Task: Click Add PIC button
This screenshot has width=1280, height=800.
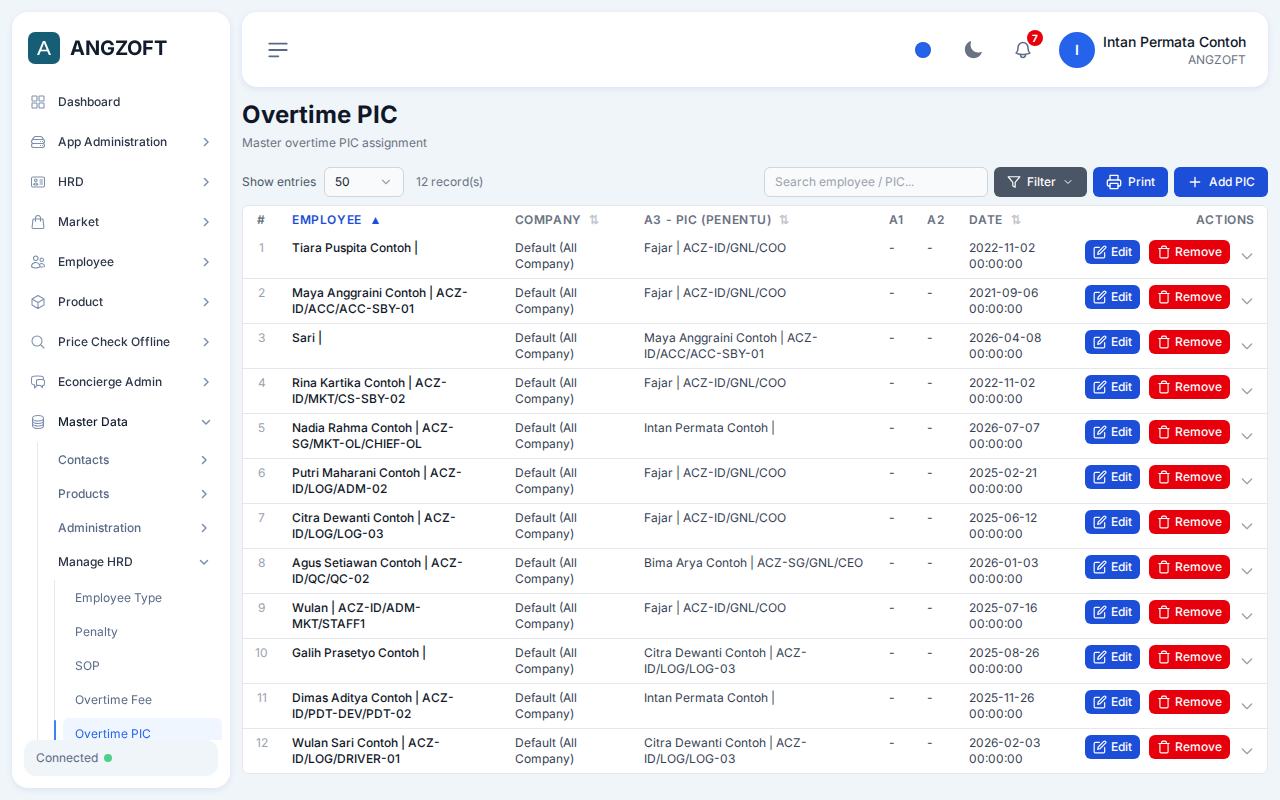Action: (x=1221, y=182)
